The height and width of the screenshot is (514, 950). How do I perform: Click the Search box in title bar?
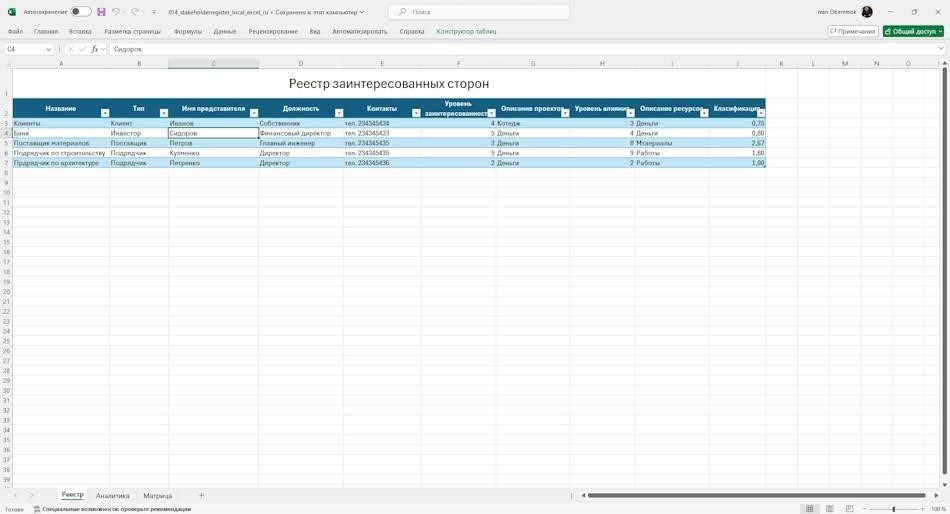(x=479, y=12)
